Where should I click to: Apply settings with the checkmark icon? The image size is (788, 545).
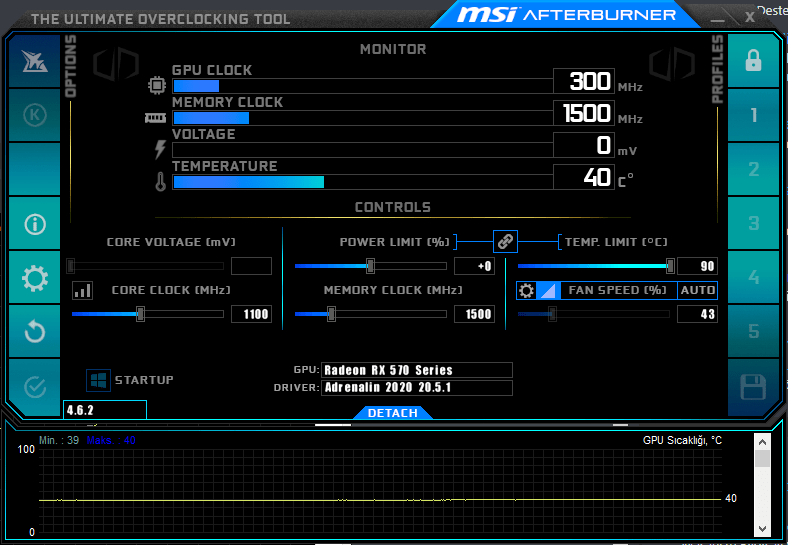click(34, 387)
